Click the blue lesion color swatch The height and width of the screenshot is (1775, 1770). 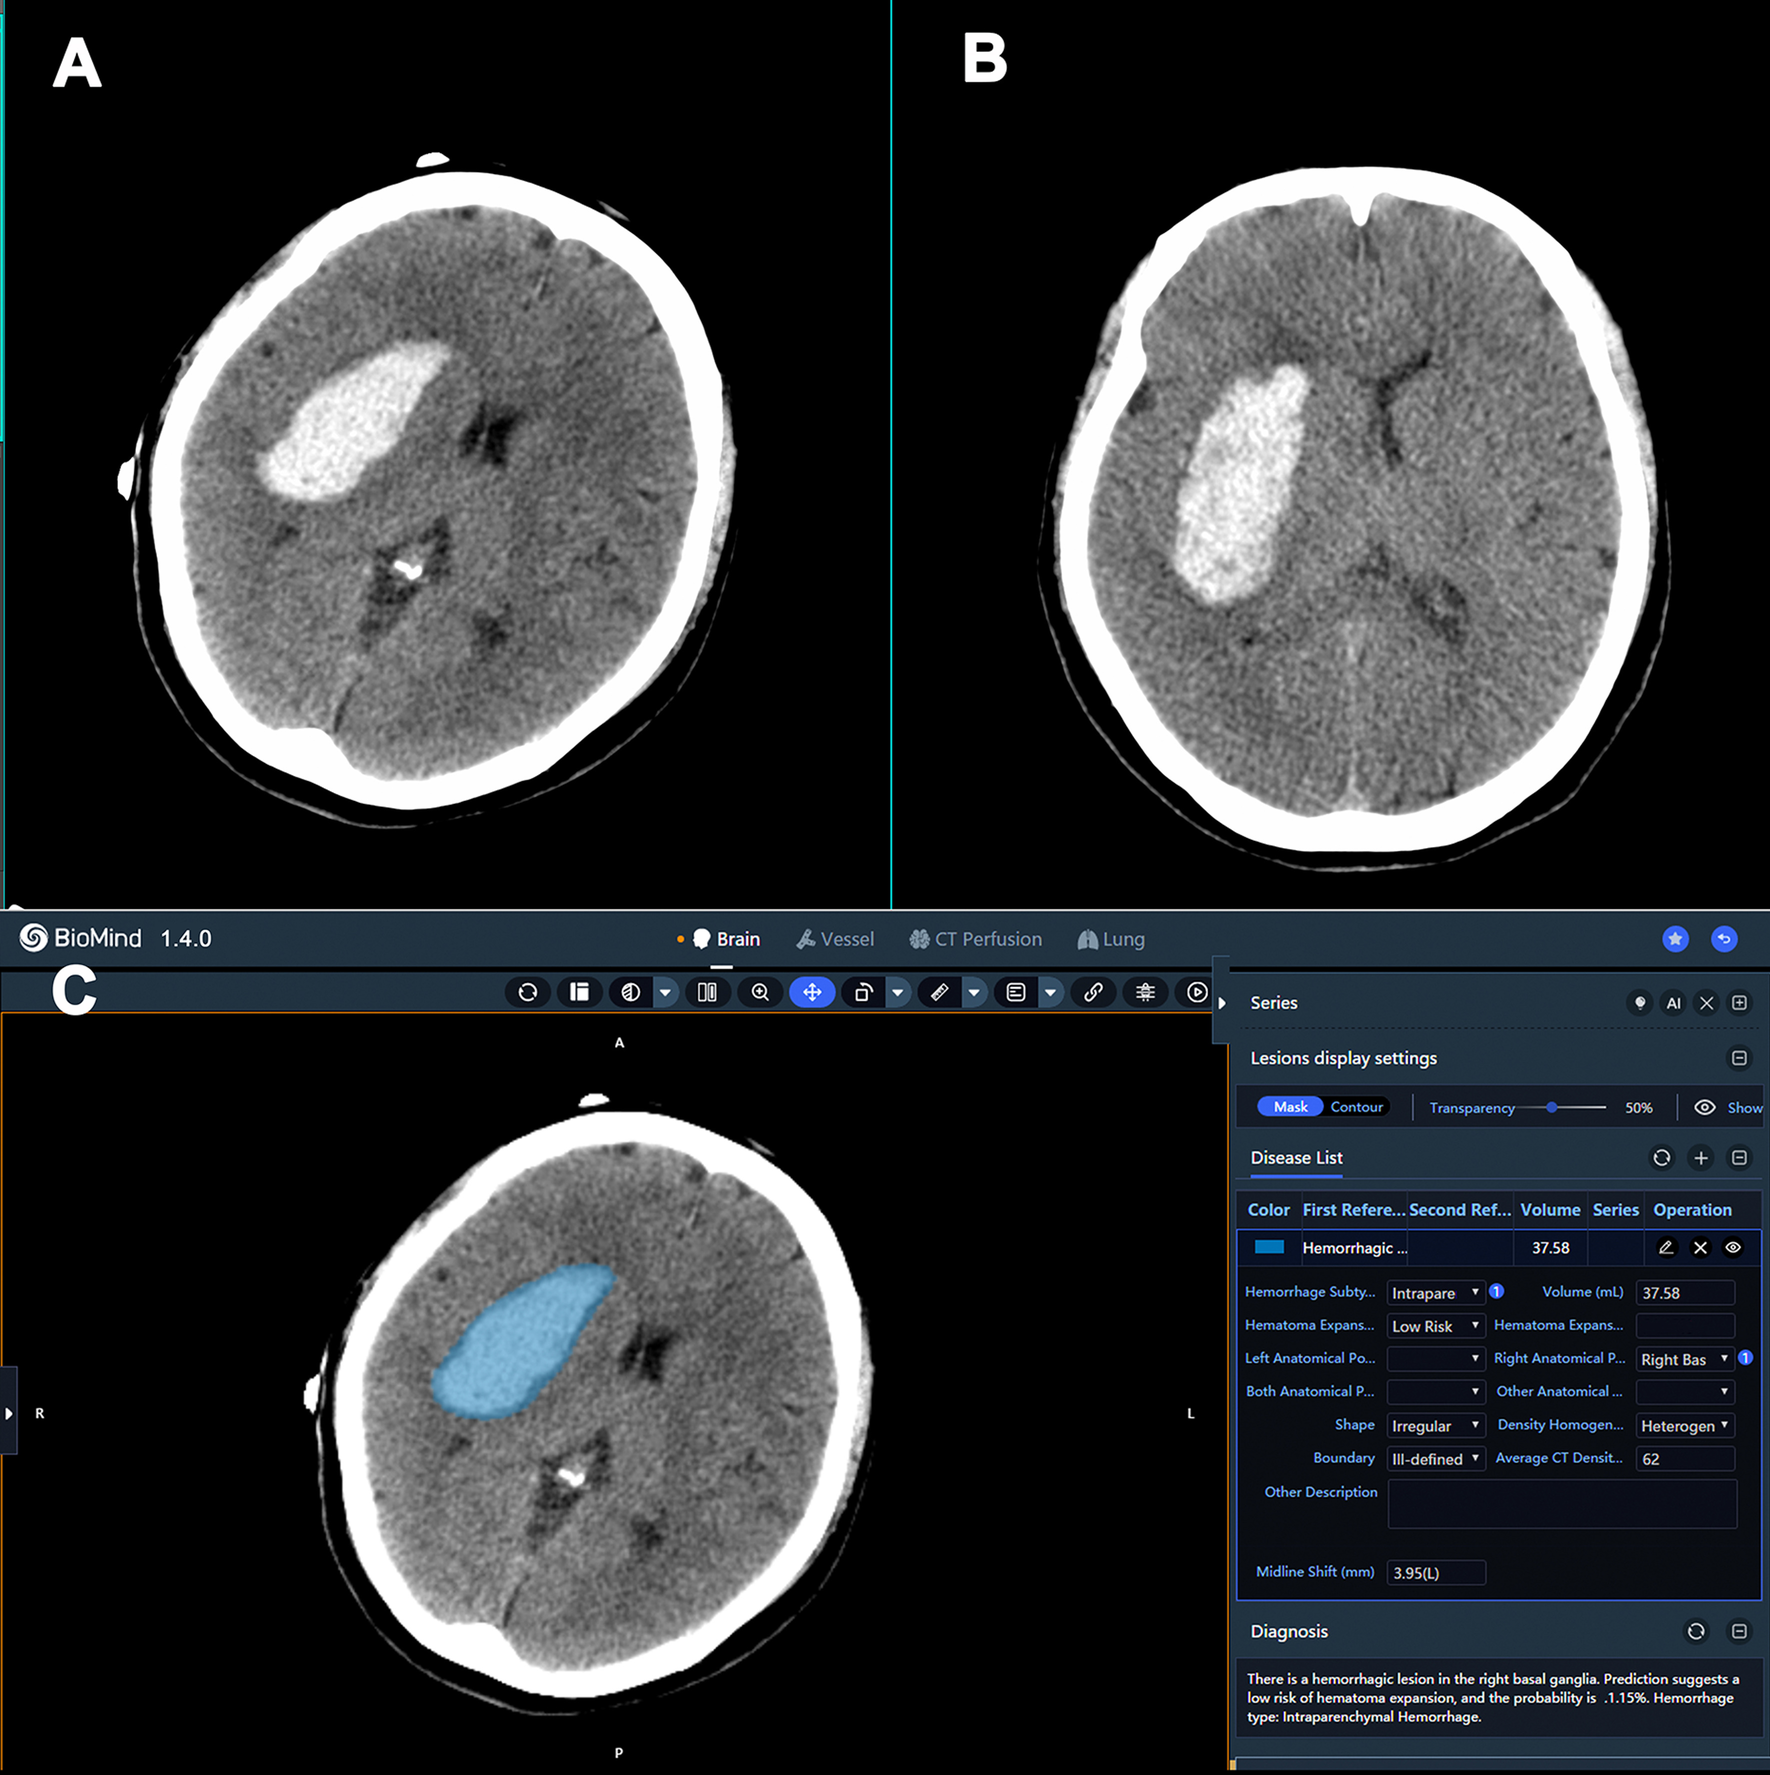pyautogui.click(x=1269, y=1247)
